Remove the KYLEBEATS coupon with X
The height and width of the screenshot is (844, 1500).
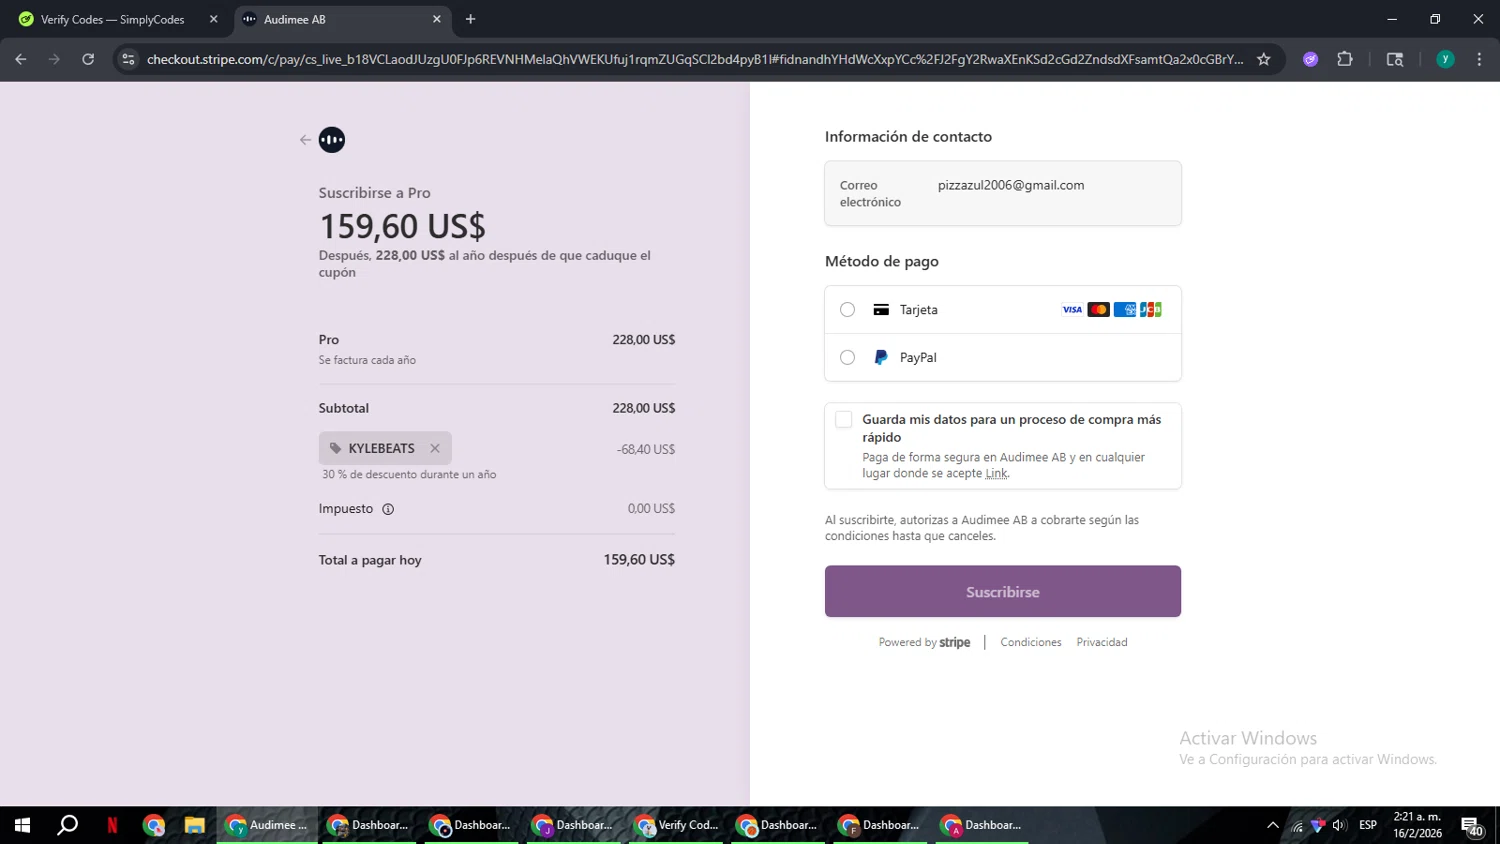tap(435, 448)
